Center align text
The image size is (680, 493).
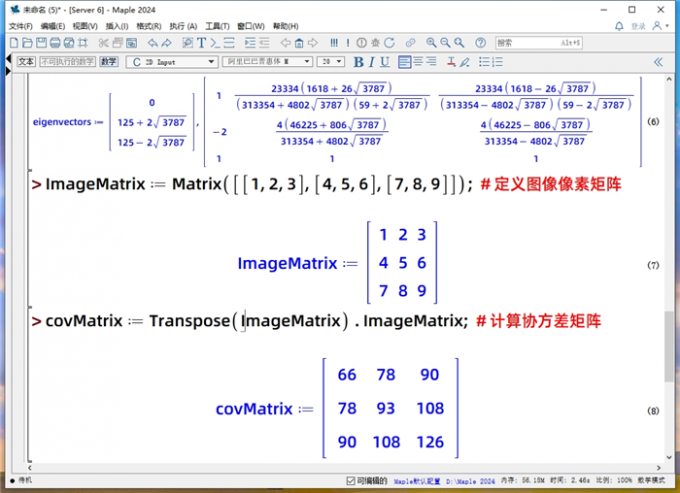[x=418, y=62]
